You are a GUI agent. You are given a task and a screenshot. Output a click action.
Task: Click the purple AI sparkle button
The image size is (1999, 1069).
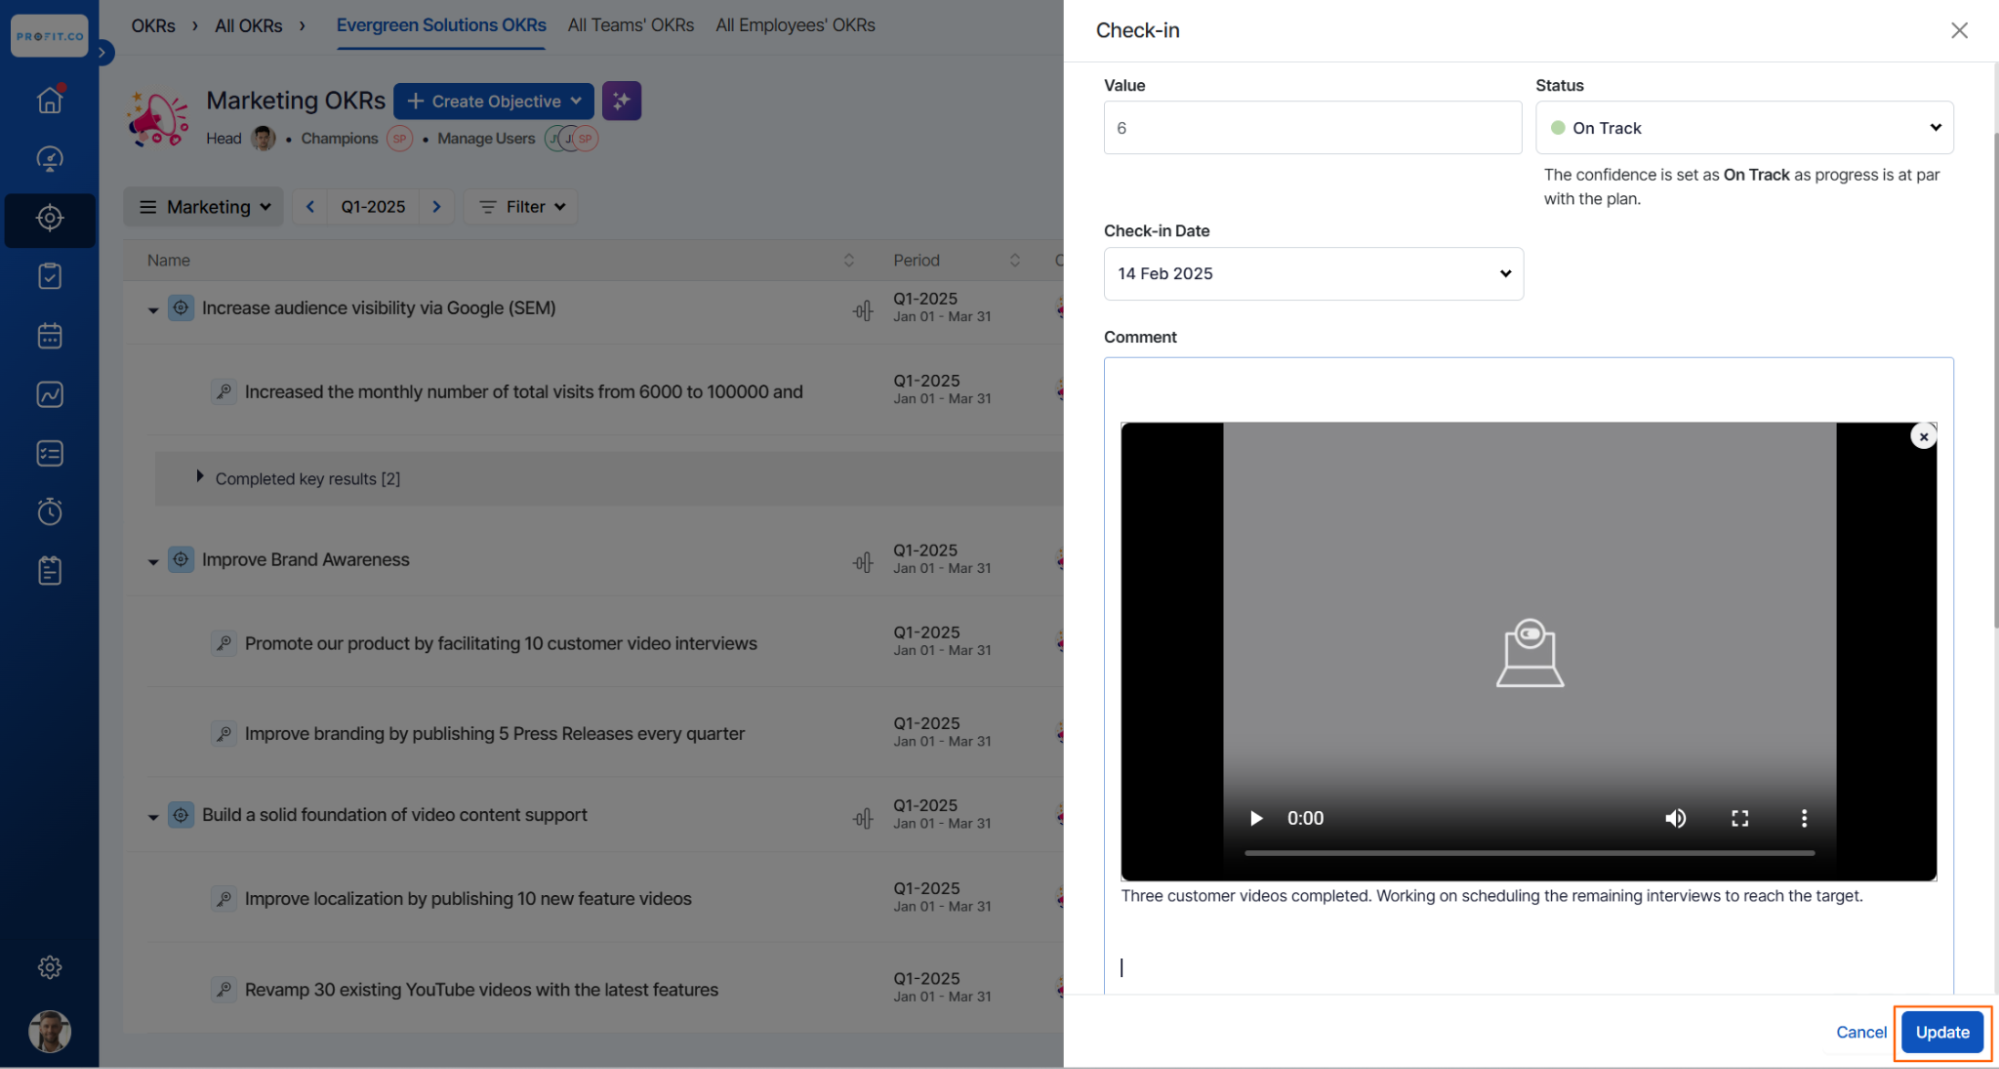[x=621, y=101]
